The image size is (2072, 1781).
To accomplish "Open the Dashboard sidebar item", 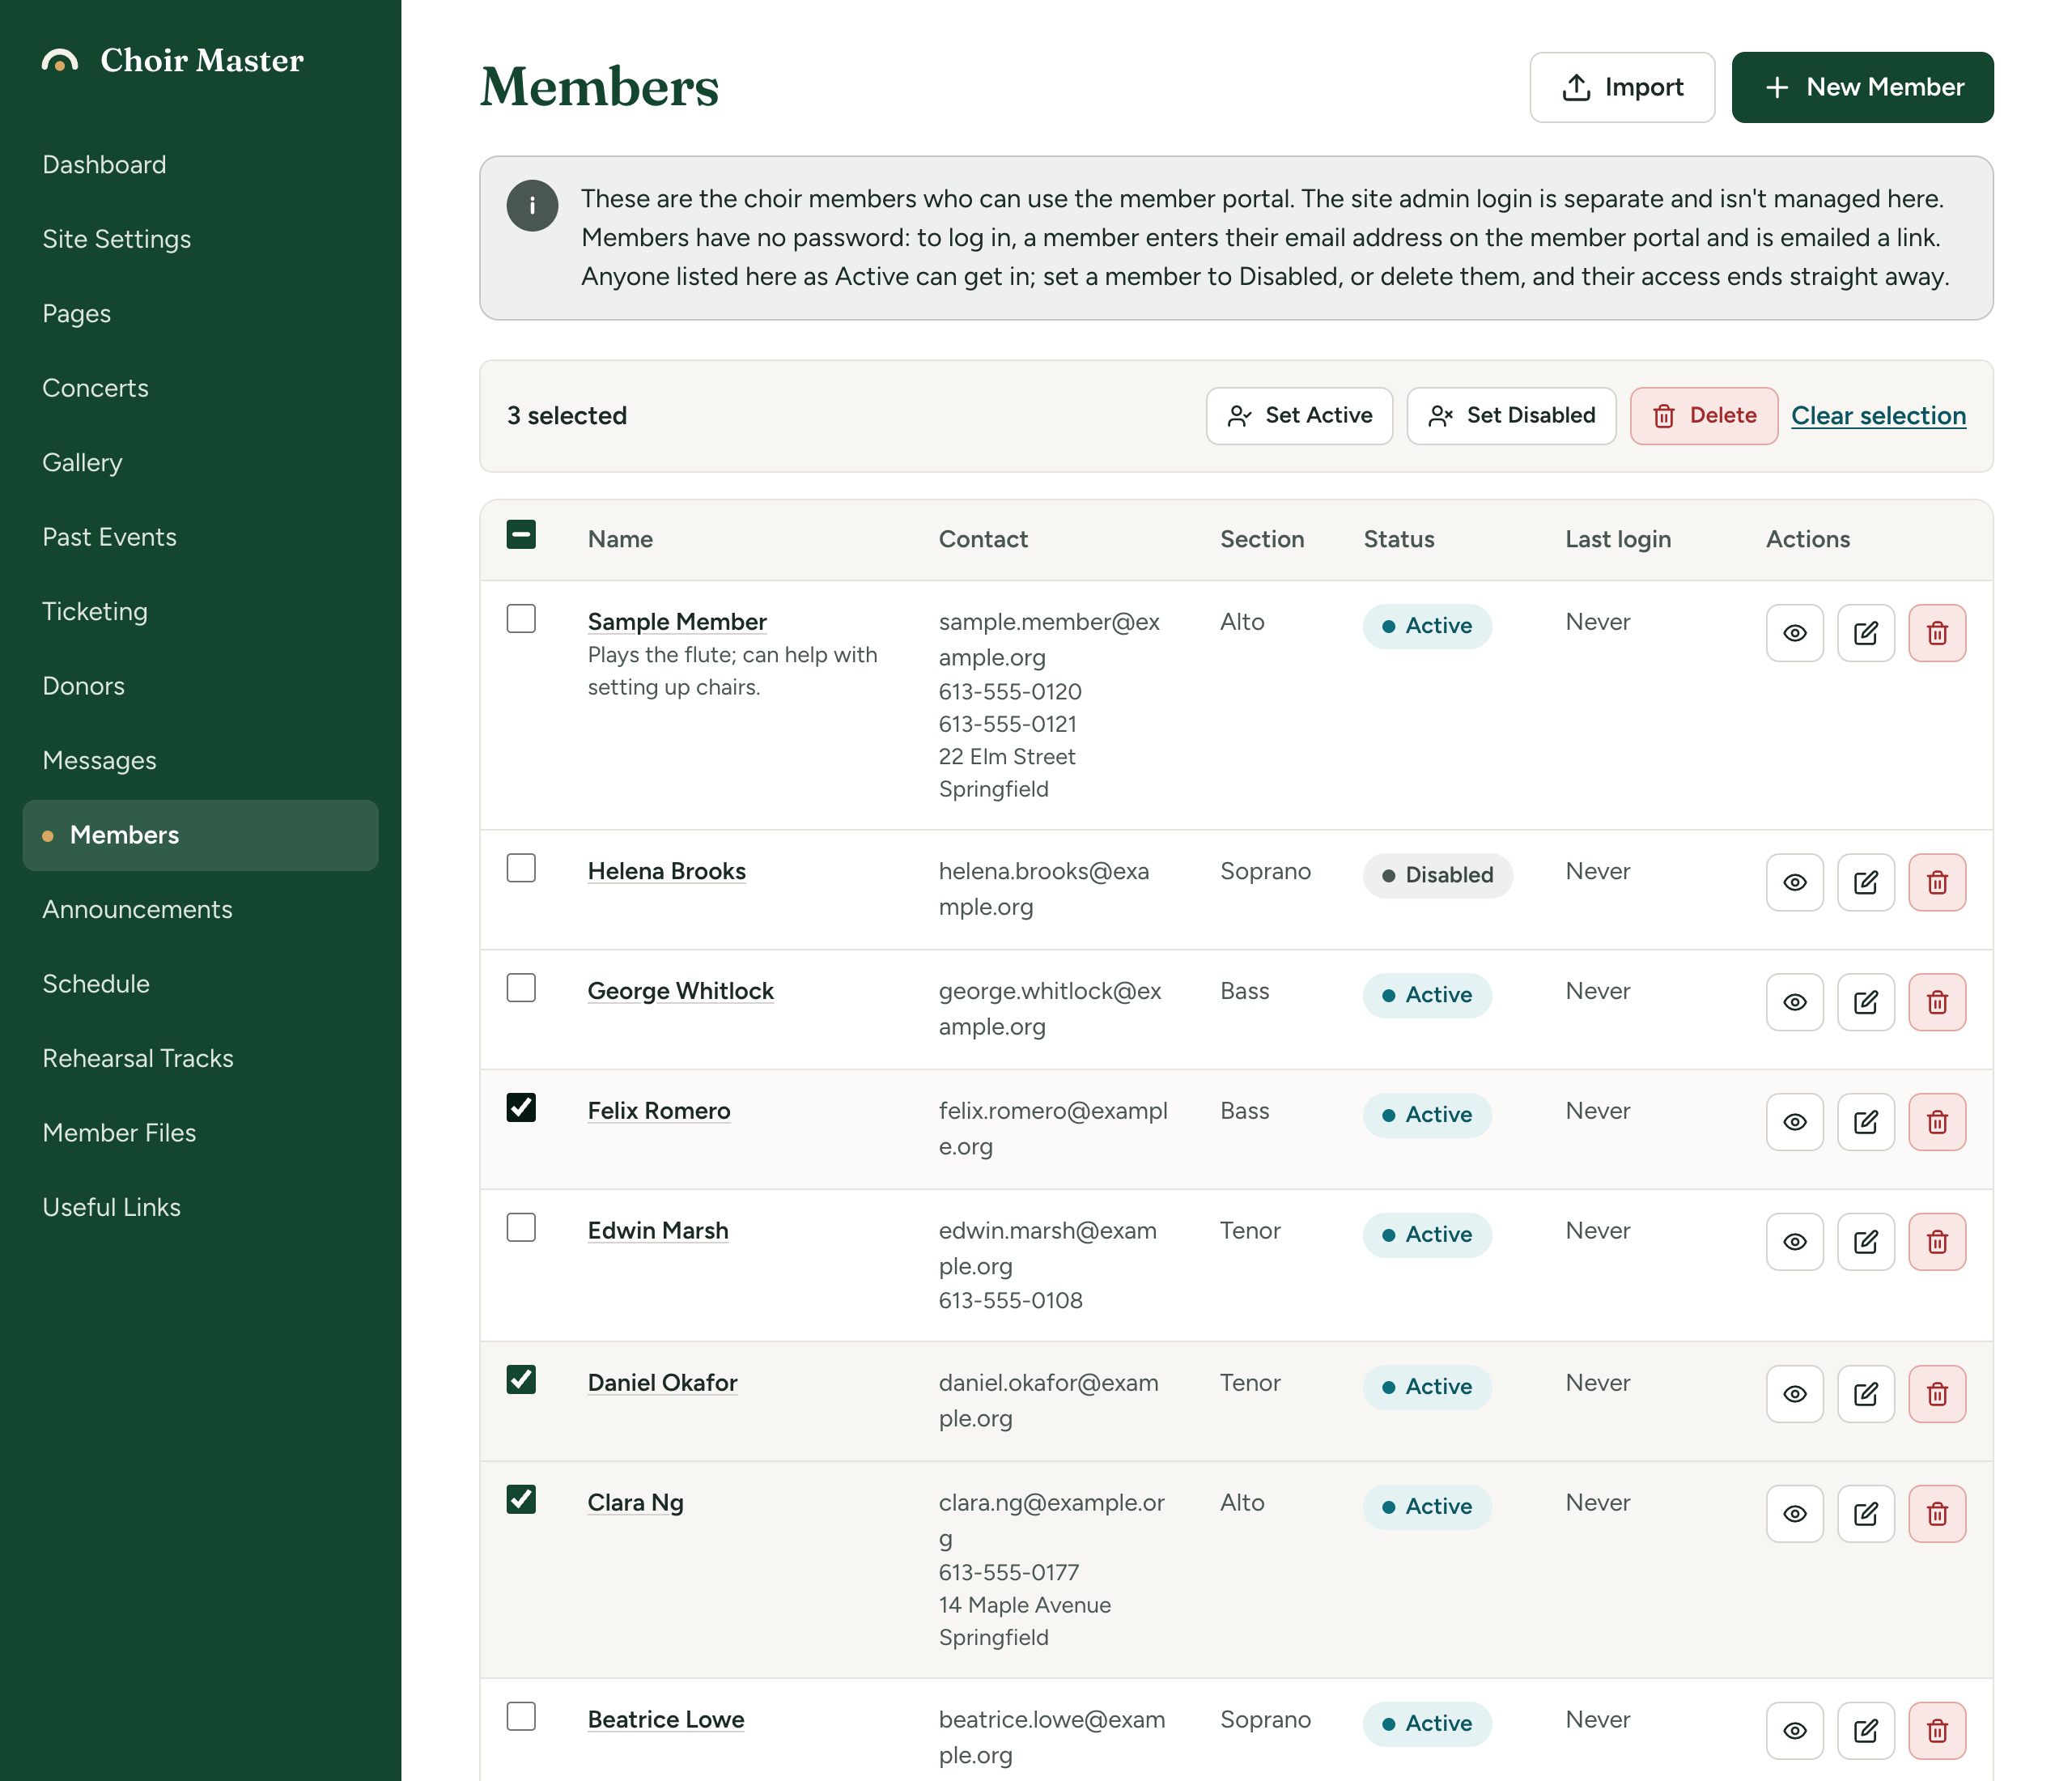I will coord(200,165).
